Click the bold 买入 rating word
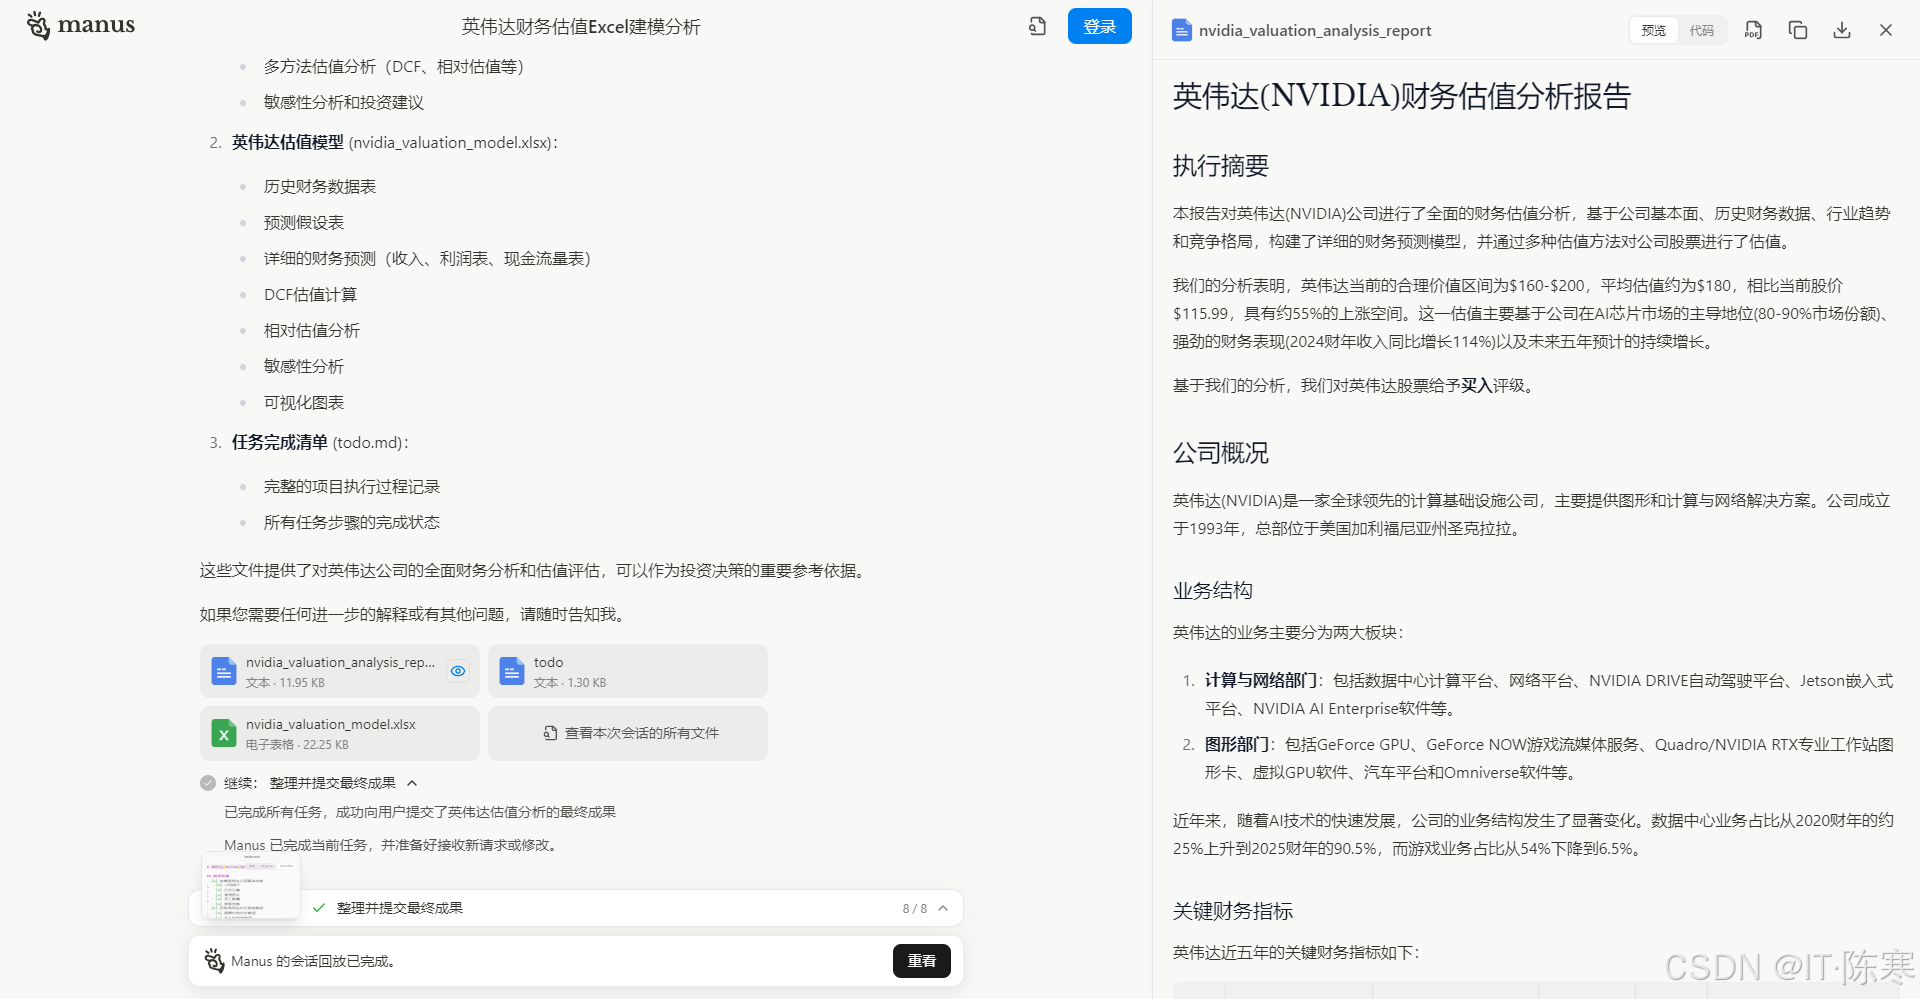Image resolution: width=1920 pixels, height=999 pixels. 1477,386
